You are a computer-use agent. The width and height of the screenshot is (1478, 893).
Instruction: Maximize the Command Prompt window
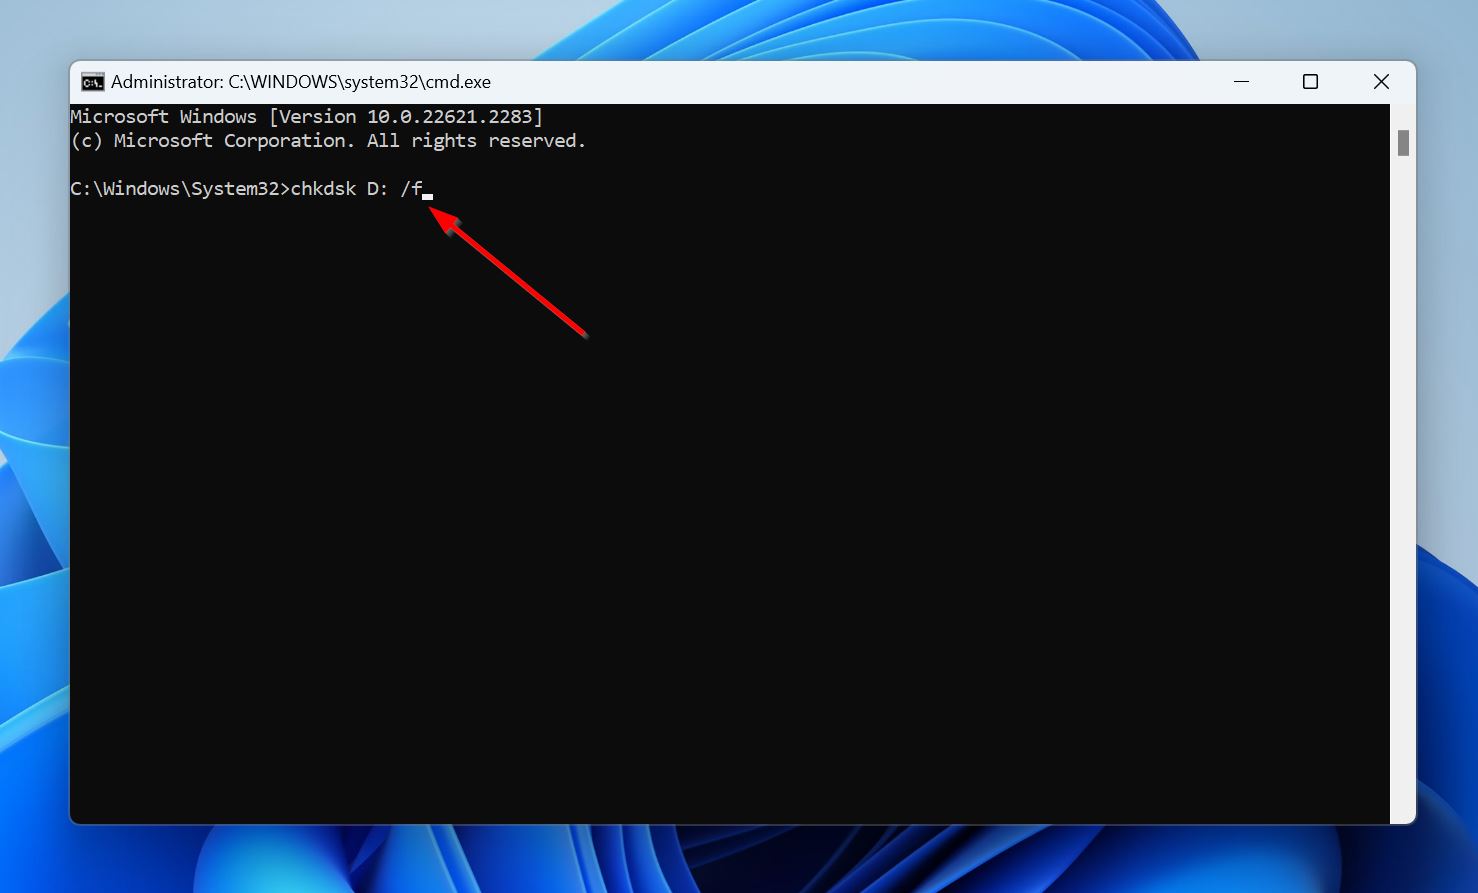tap(1310, 82)
